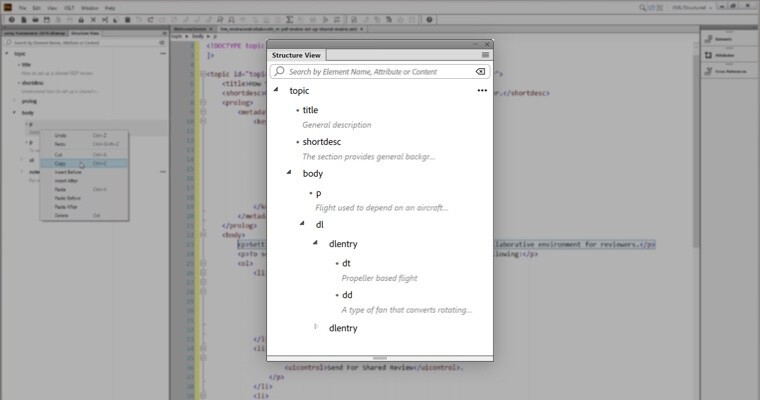Screen dimensions: 760x400
Task: Select the dl label in the popup tree
Action: pos(320,224)
